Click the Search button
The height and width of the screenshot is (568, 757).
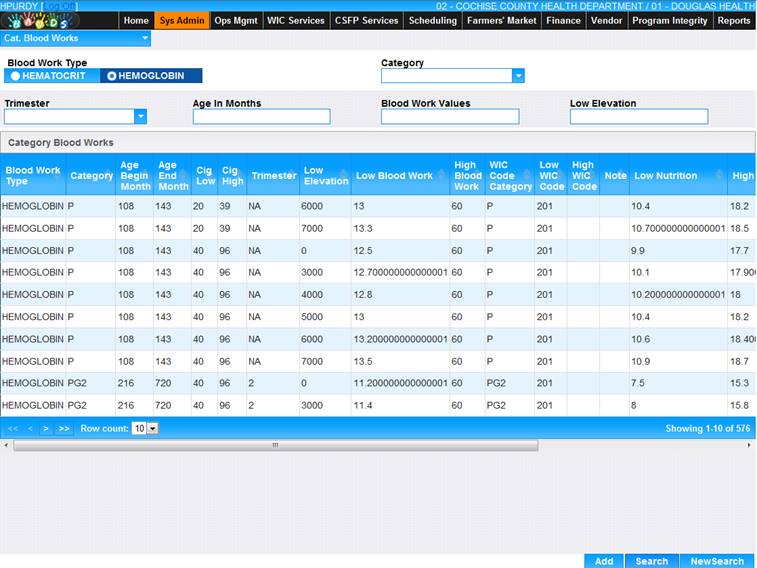click(652, 561)
